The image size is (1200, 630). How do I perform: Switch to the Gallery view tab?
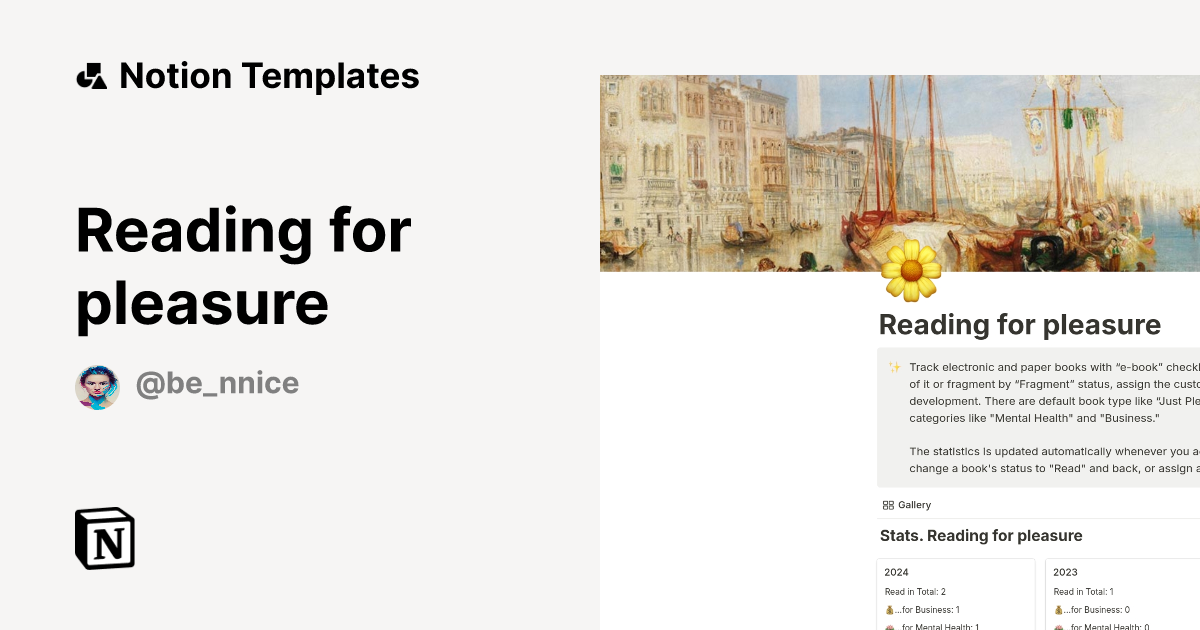(x=905, y=504)
